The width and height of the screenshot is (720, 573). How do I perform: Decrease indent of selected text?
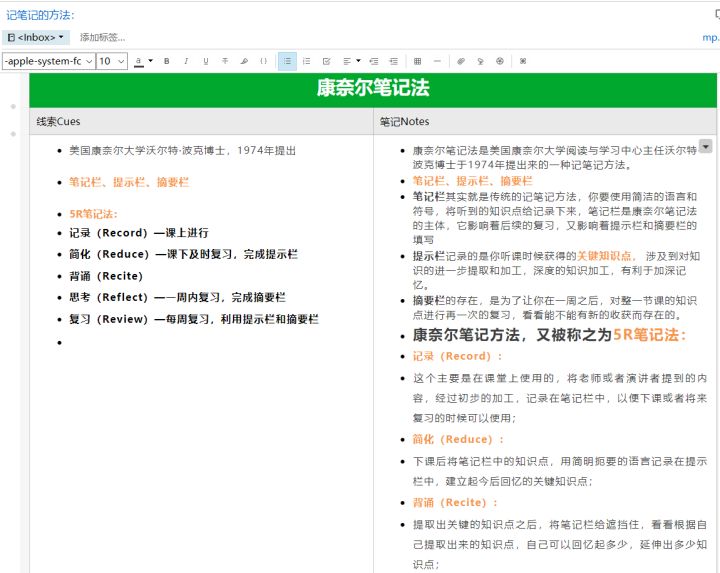[x=374, y=61]
